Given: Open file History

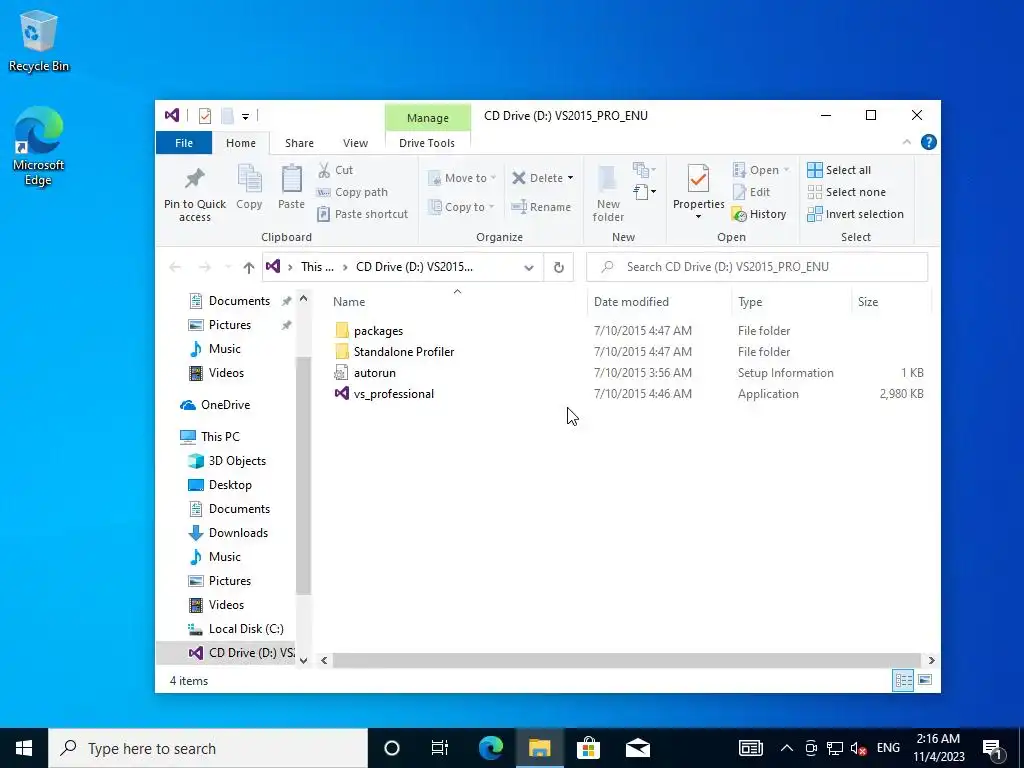Looking at the screenshot, I should click(760, 214).
